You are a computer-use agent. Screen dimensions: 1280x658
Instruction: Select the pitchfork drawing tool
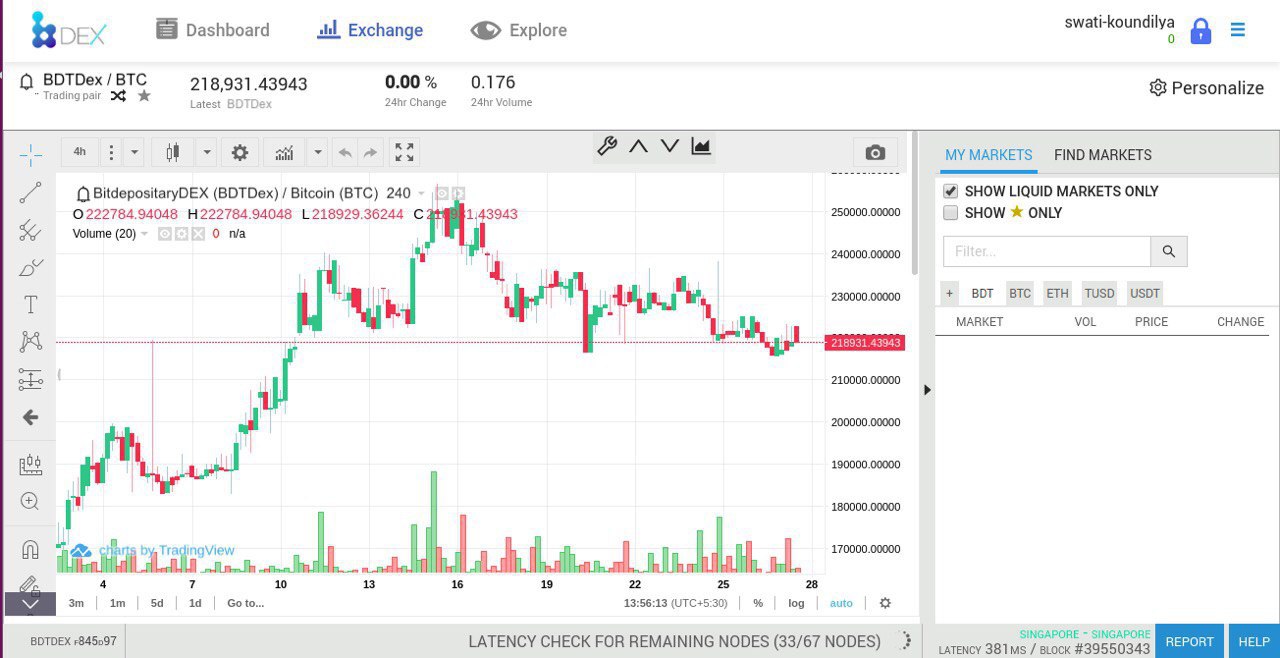coord(31,230)
